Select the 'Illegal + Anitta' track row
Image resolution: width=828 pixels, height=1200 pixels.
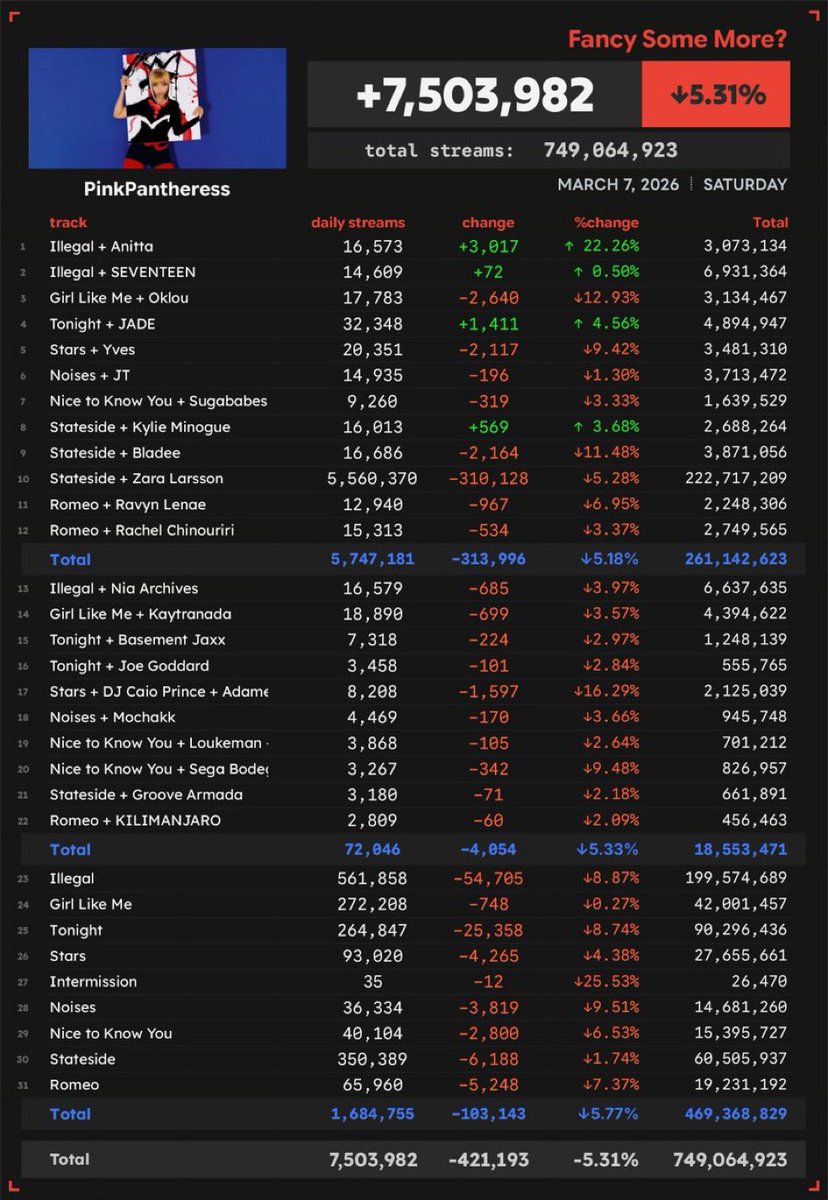(x=414, y=246)
